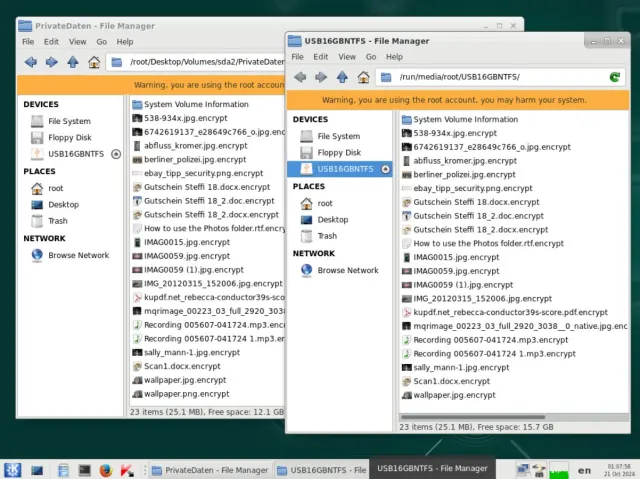
Task: Eject USB16GBNTFS in the PrivateDaten window sidebar
Action: 117,154
